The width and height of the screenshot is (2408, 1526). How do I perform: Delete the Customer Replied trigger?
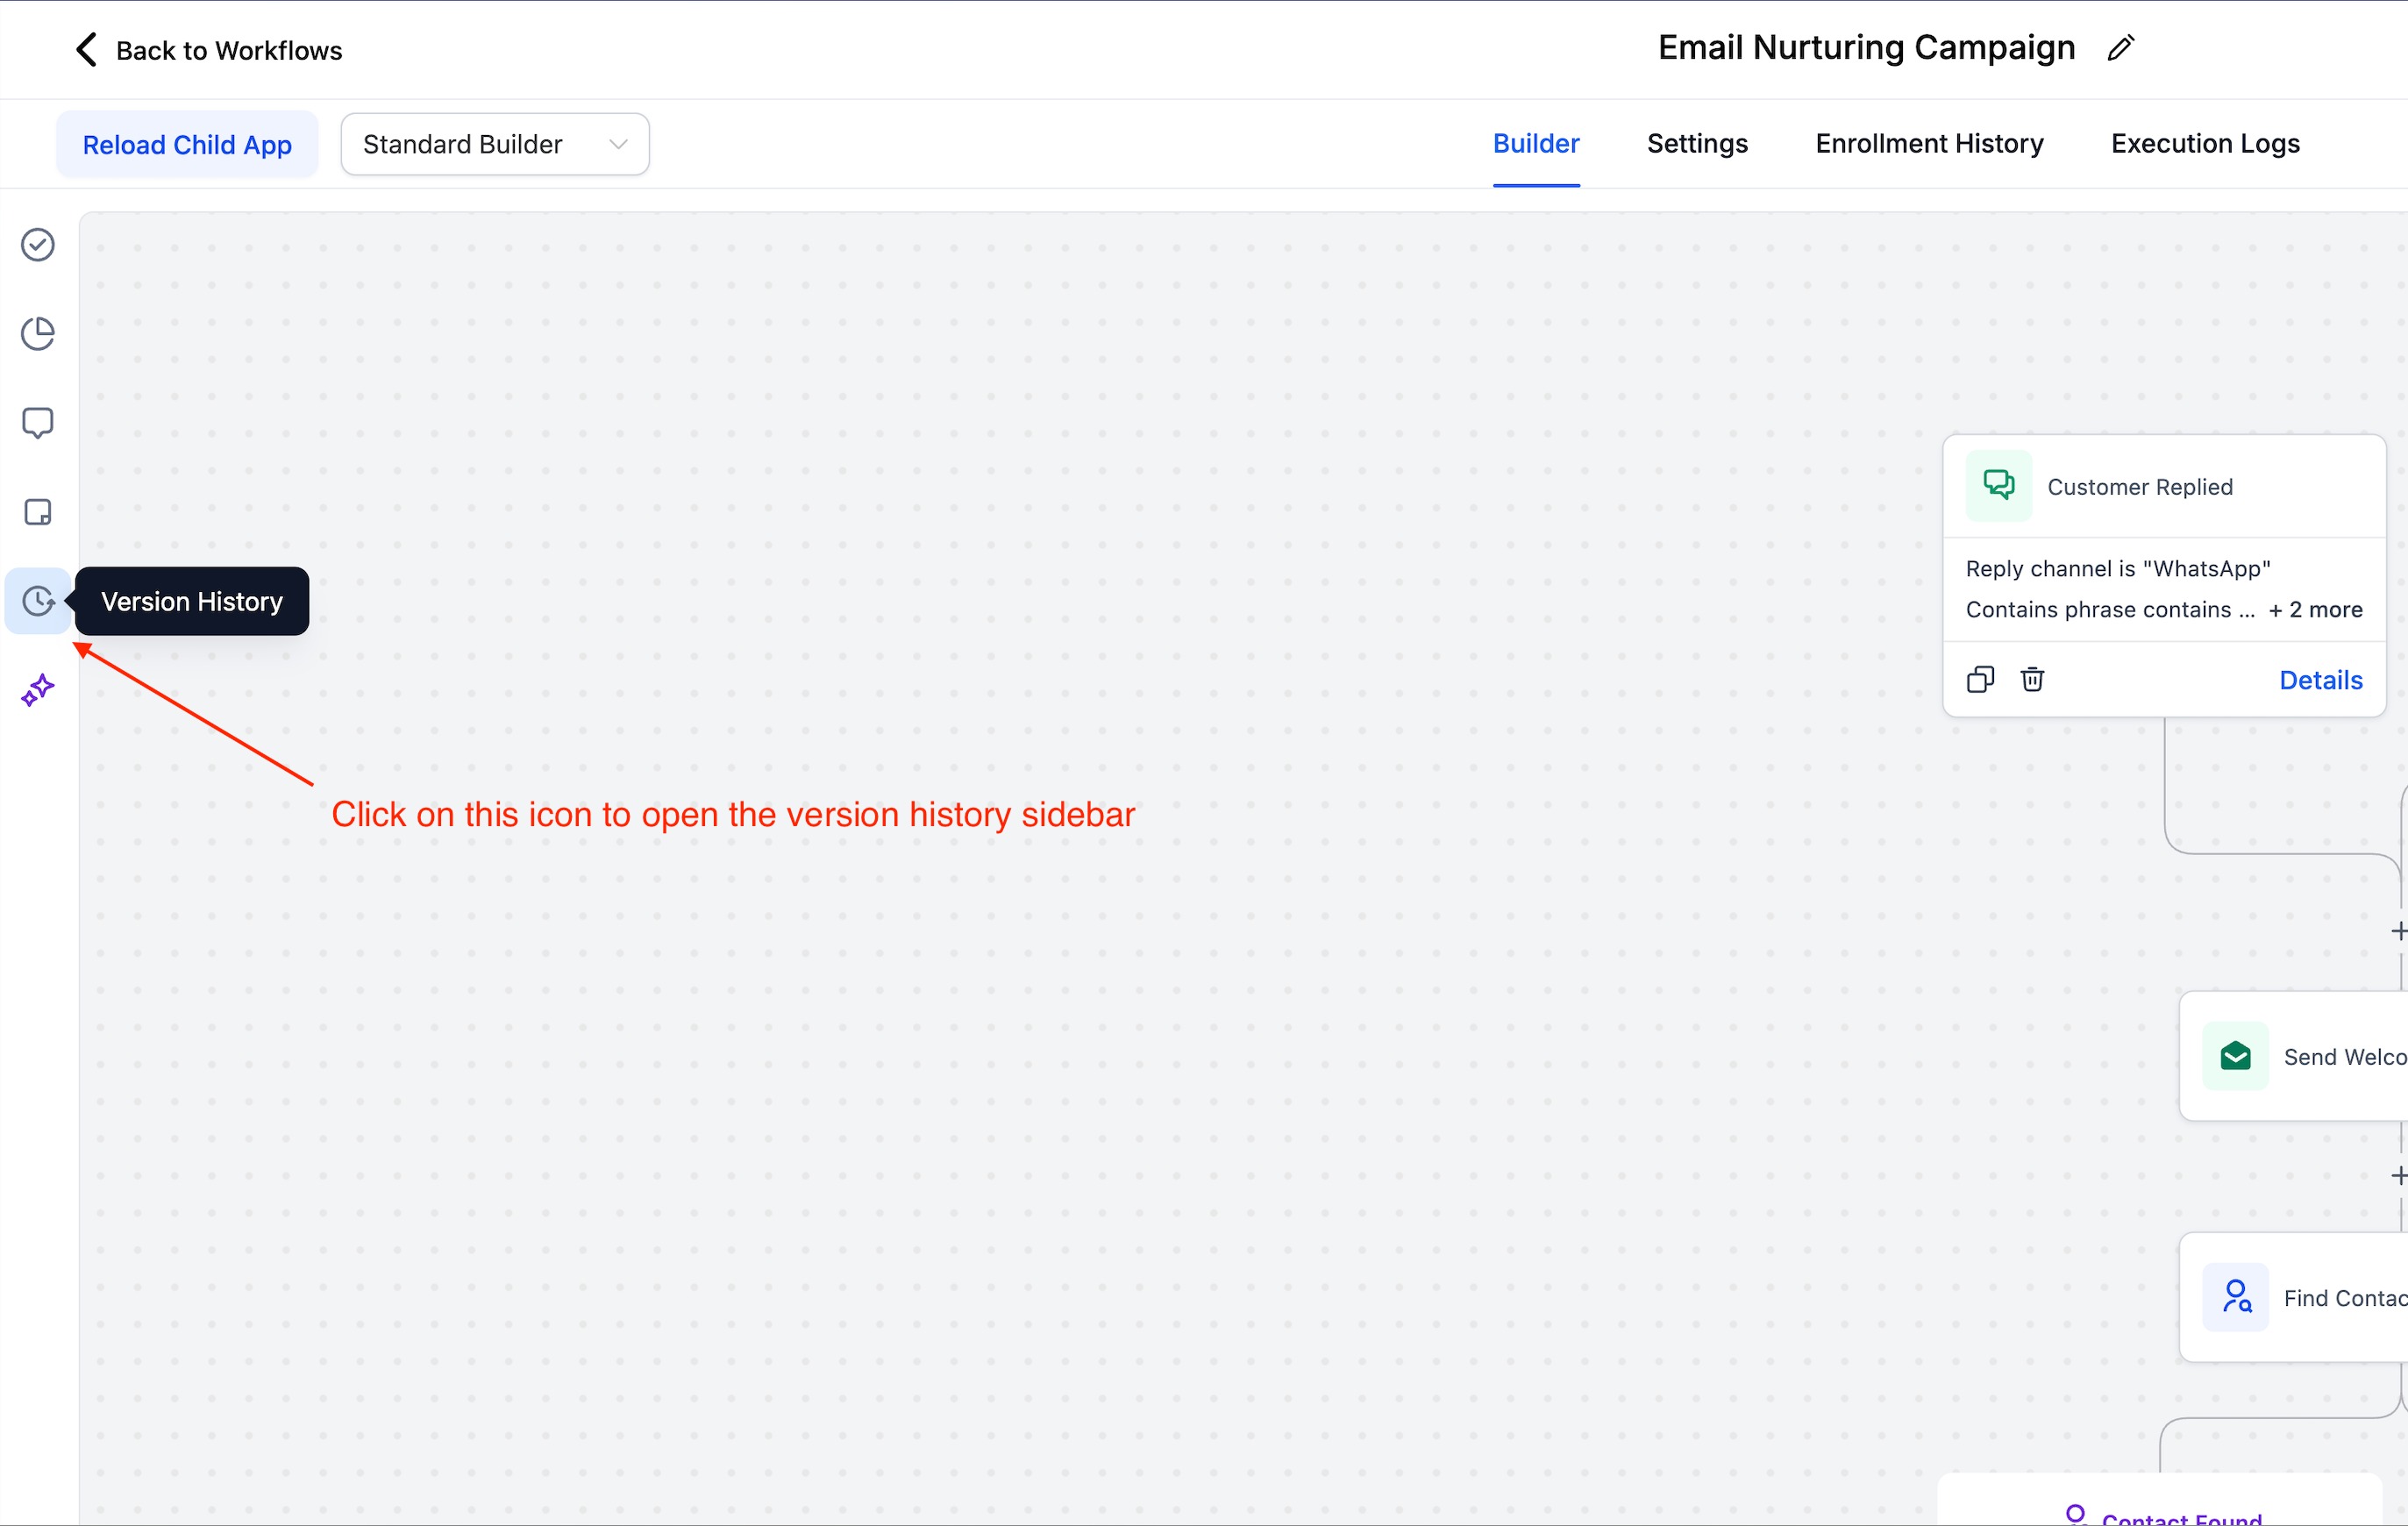coord(2032,680)
